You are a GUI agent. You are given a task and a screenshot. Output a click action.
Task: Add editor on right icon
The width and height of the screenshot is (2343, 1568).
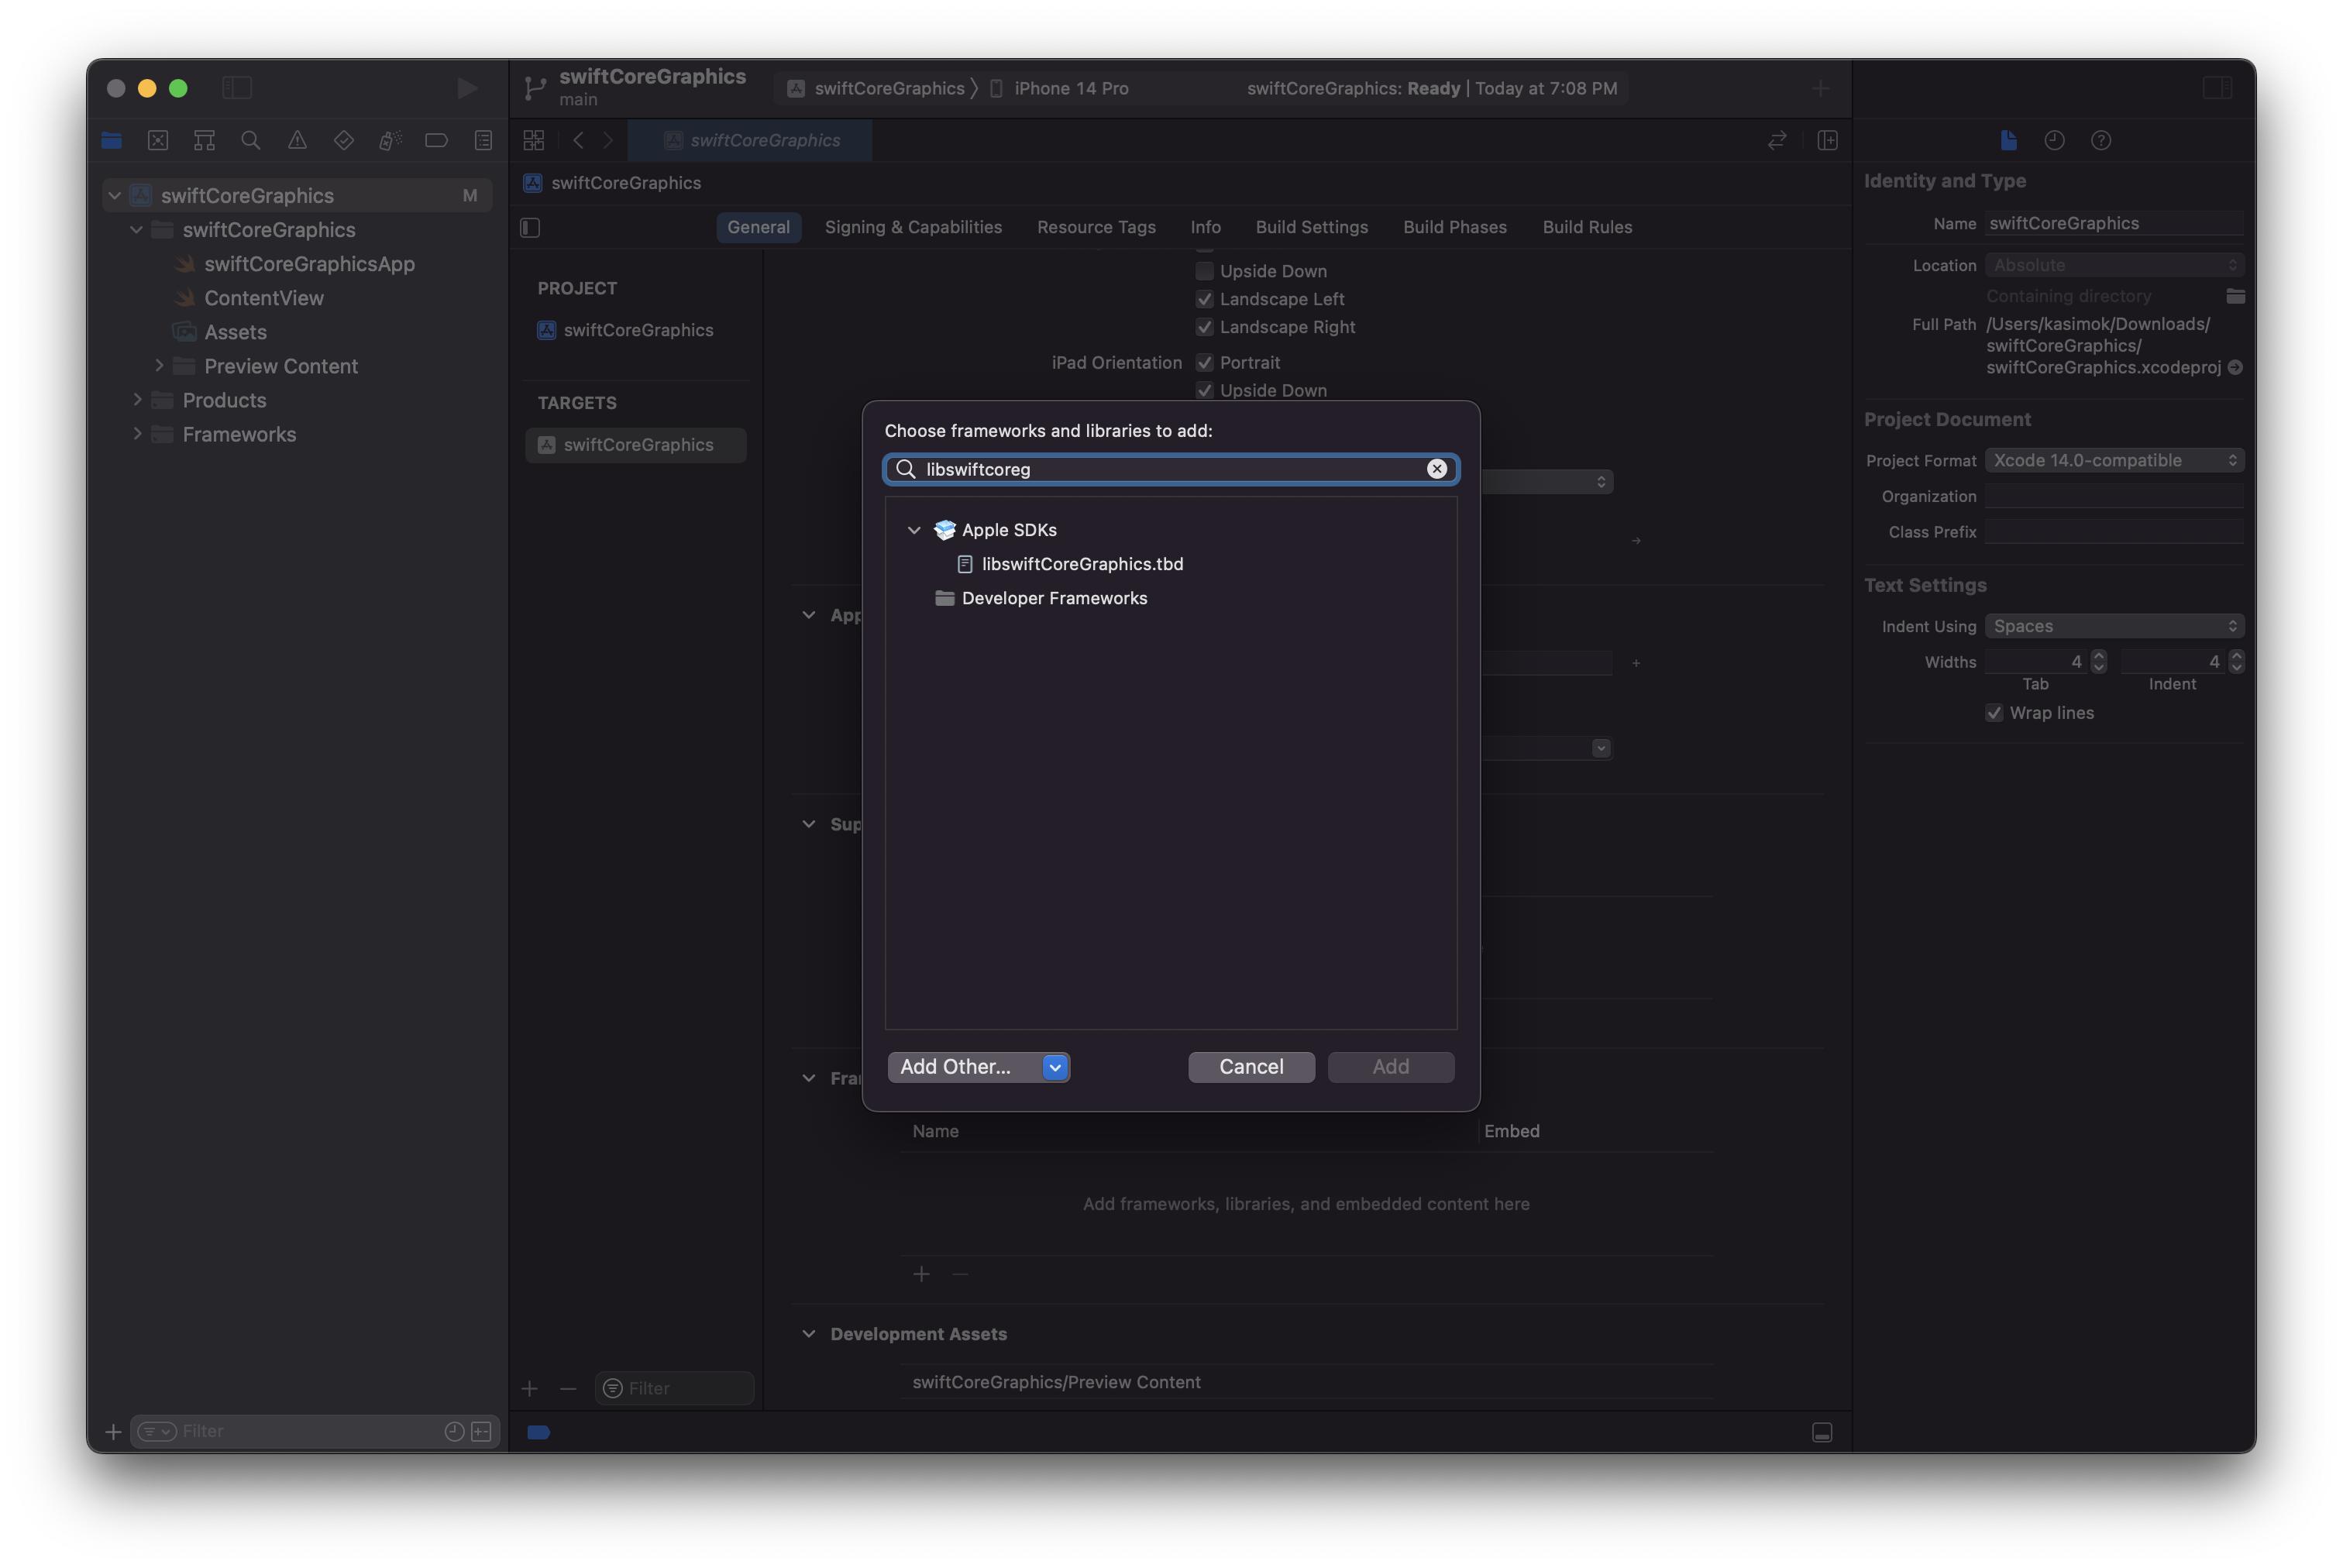pos(1826,141)
